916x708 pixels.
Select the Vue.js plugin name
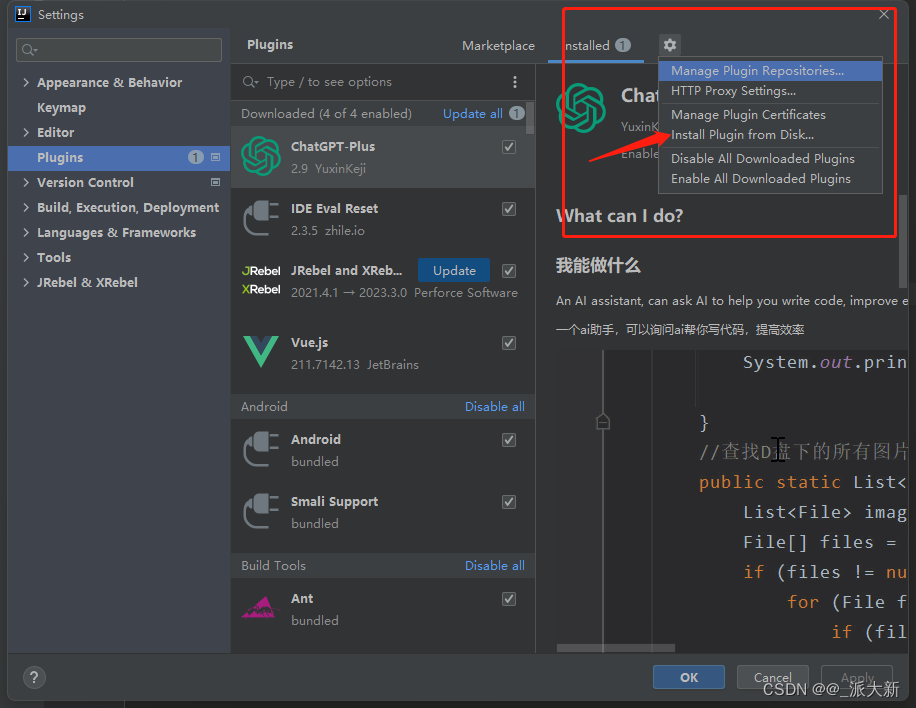(x=310, y=343)
